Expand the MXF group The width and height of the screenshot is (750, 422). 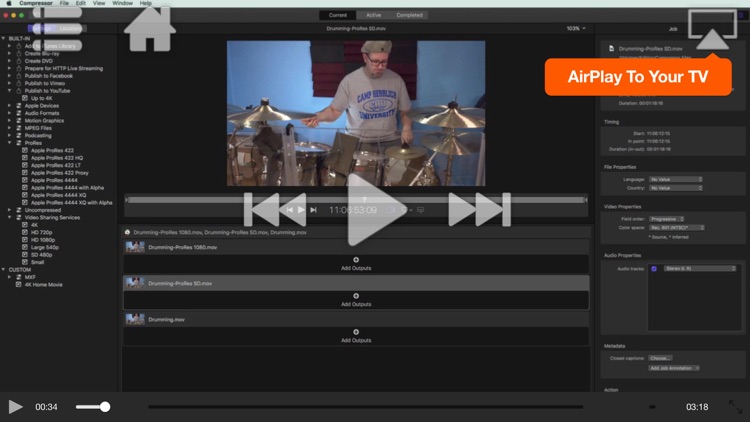[x=10, y=277]
